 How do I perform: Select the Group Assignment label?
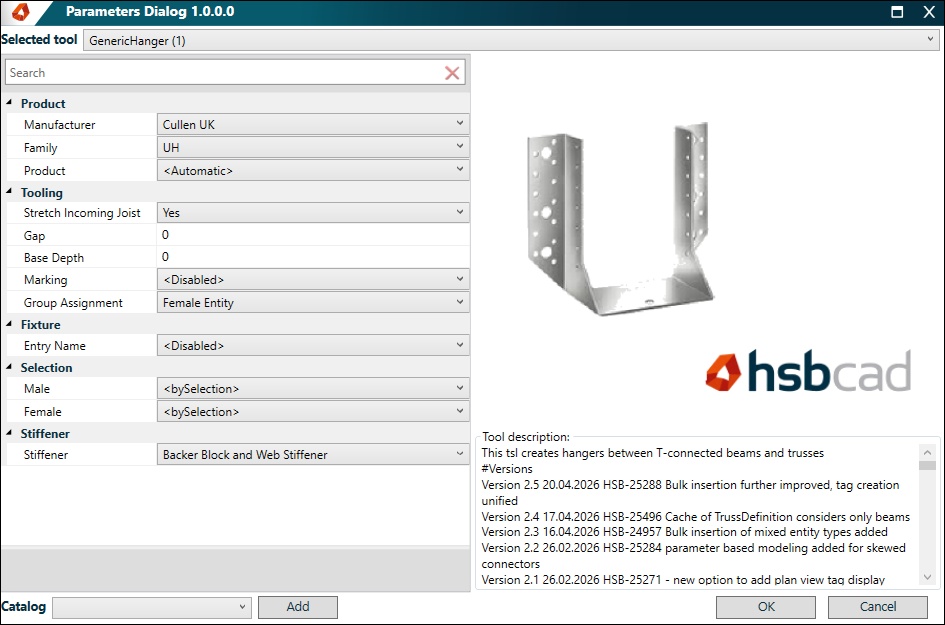click(x=73, y=303)
